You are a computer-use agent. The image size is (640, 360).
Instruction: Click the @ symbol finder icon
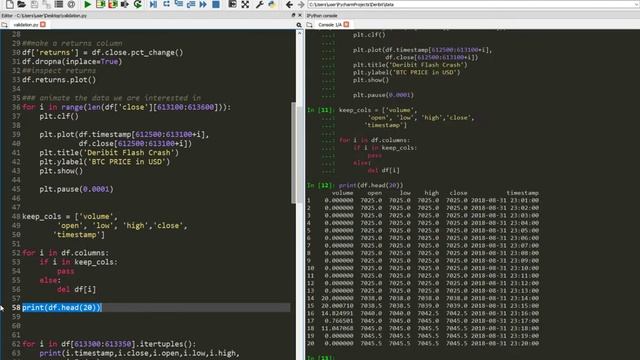click(x=71, y=4)
